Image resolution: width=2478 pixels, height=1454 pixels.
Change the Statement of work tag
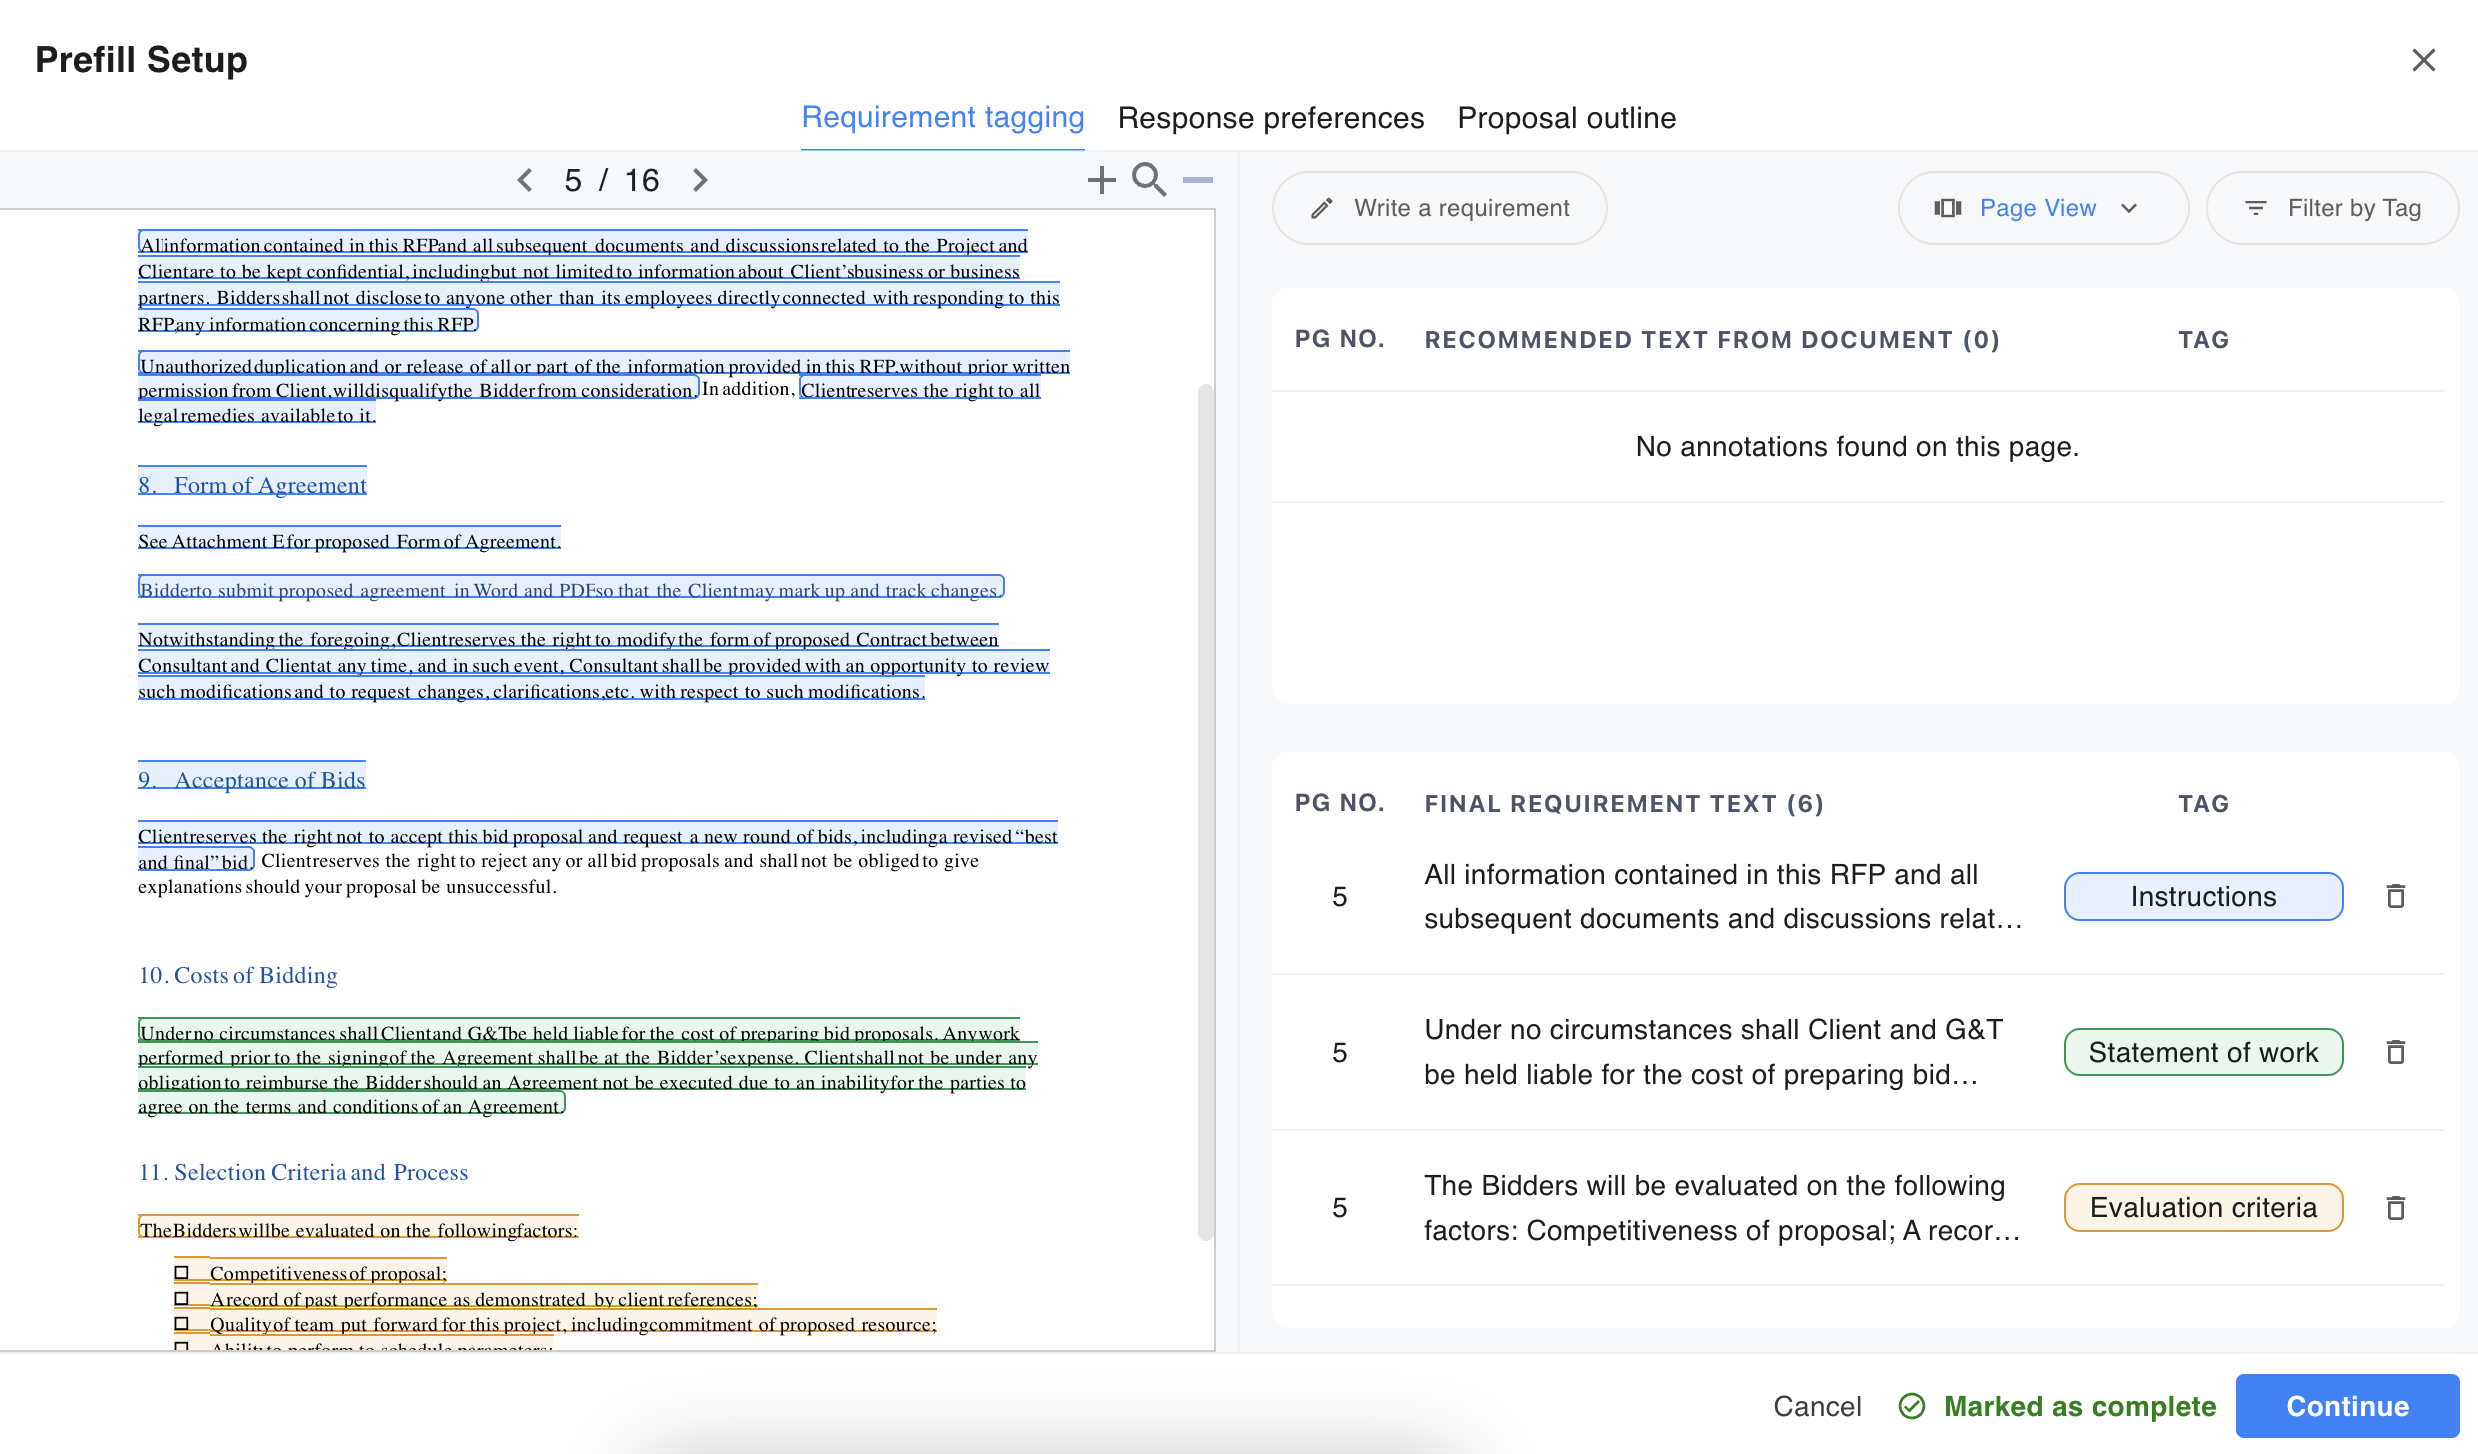click(x=2203, y=1052)
